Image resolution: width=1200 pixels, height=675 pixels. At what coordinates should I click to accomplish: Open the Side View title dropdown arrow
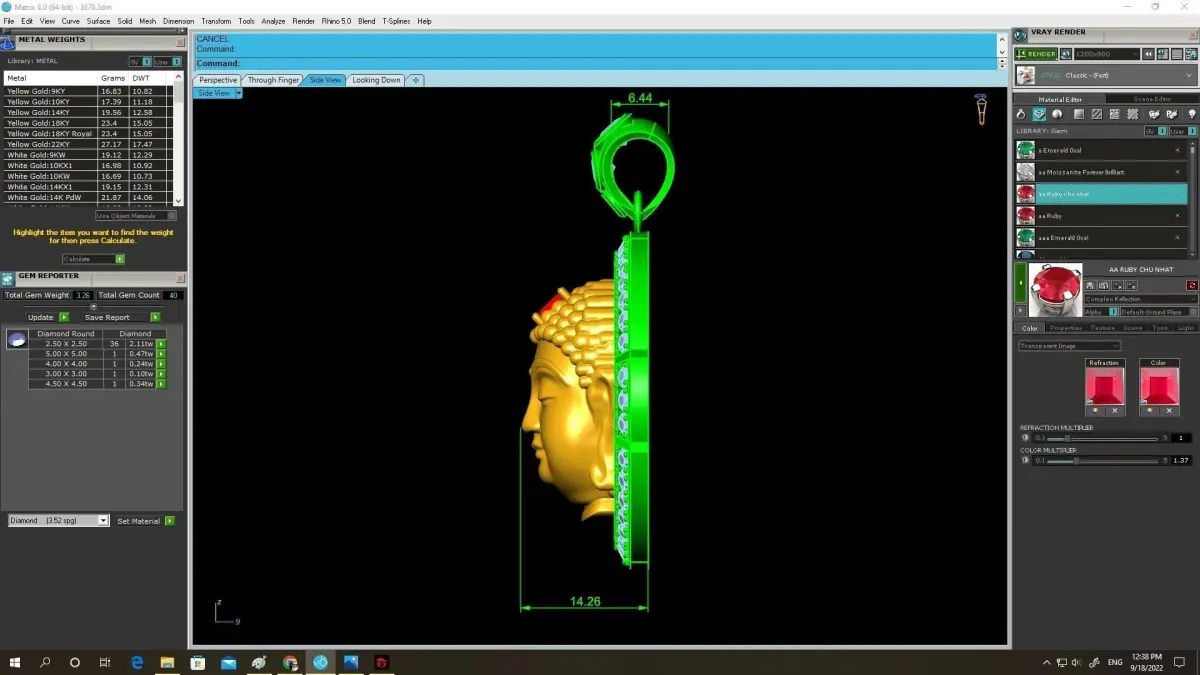[x=238, y=93]
